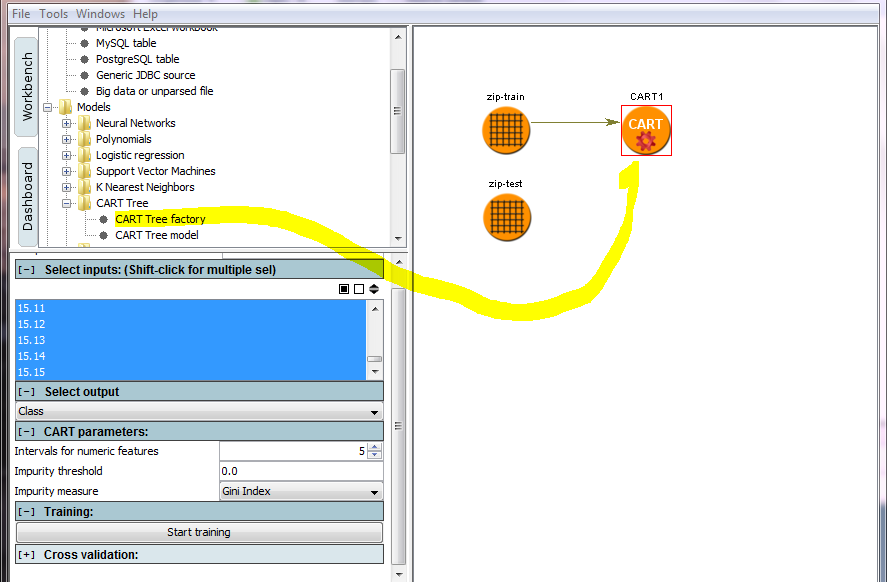Image resolution: width=887 pixels, height=582 pixels.
Task: Collapse the Select inputs section
Action: (27, 270)
